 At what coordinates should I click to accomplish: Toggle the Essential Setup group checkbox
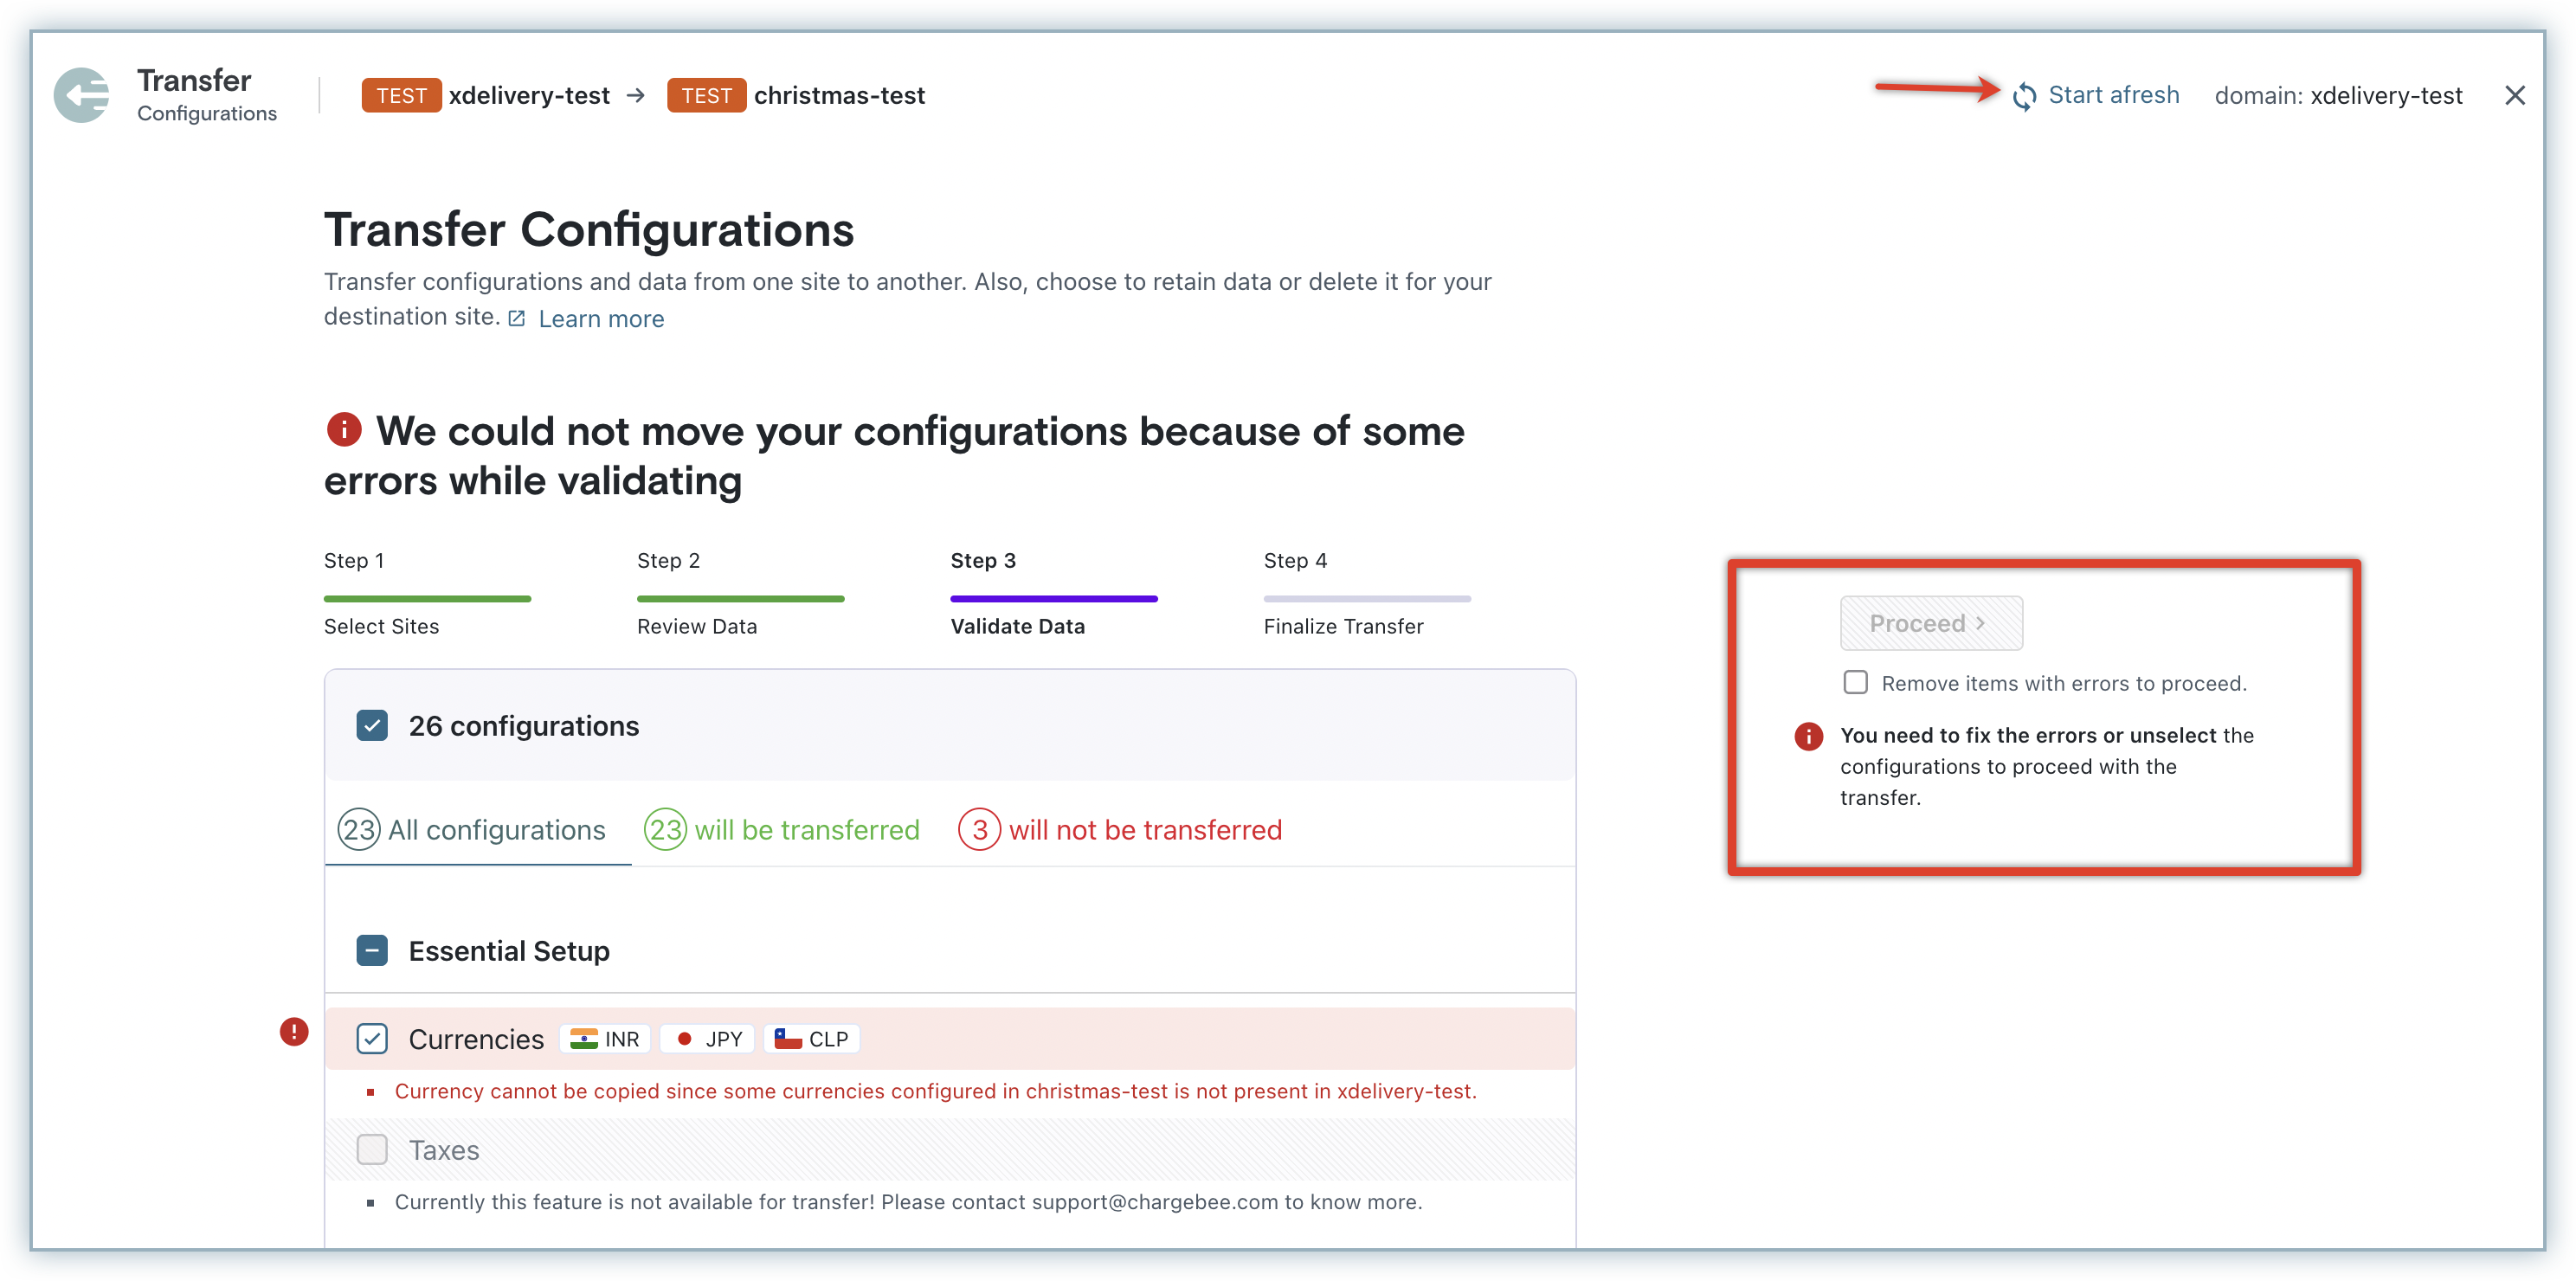point(372,950)
